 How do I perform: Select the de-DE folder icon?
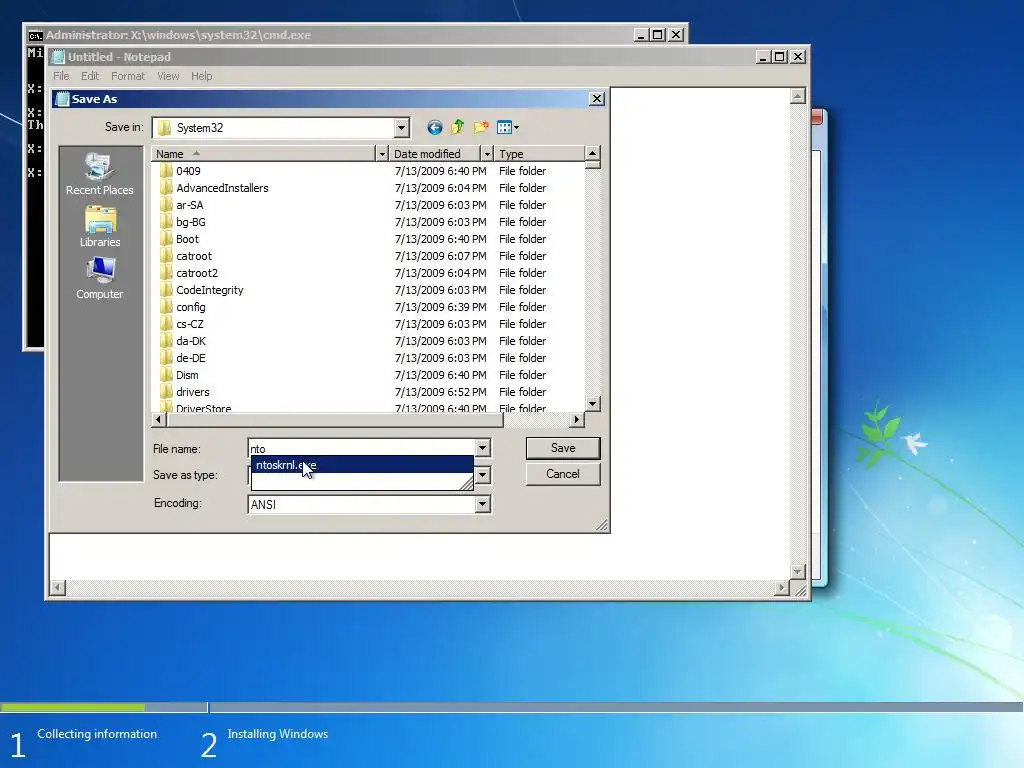coord(167,357)
